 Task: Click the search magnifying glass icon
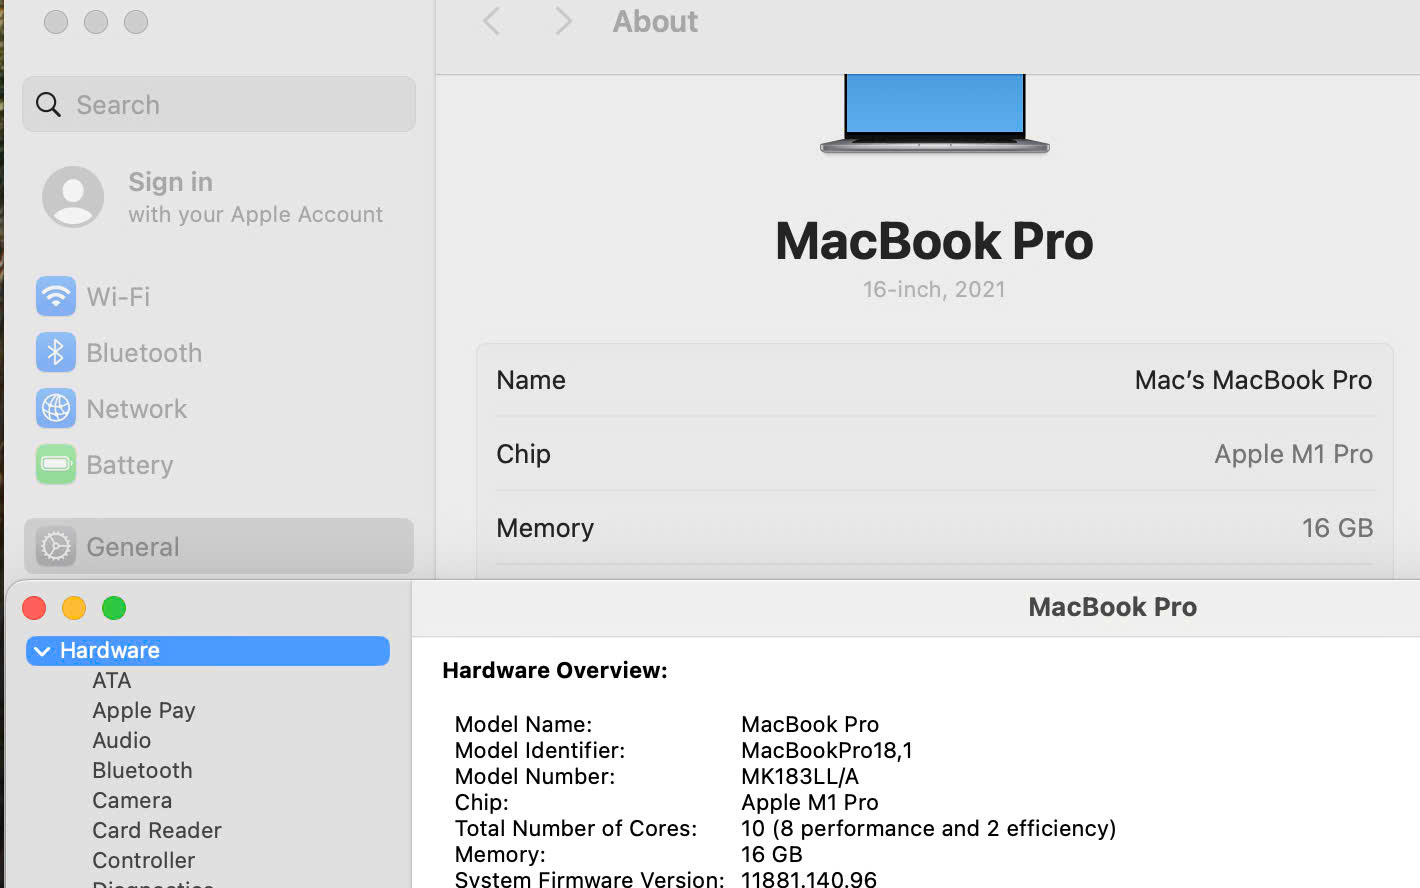[x=48, y=104]
